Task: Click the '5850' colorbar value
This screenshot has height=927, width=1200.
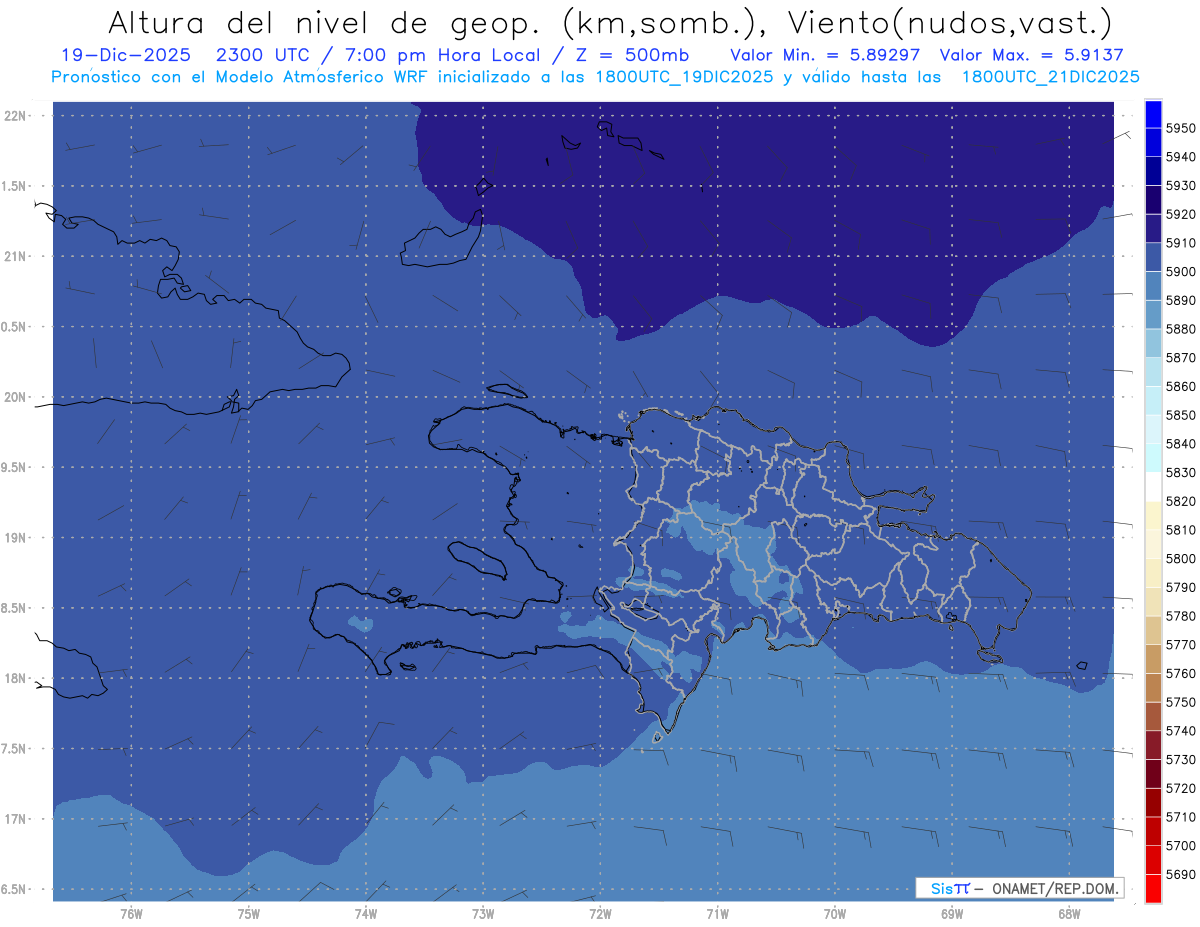Action: point(1180,415)
